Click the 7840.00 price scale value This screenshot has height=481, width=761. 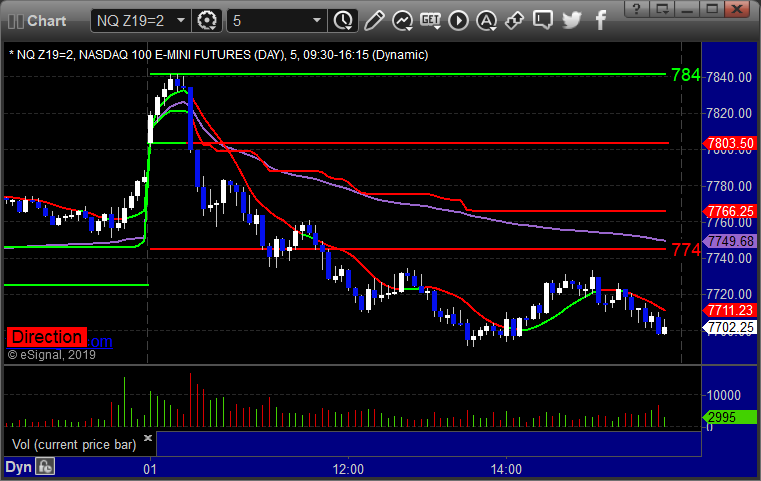[x=729, y=77]
